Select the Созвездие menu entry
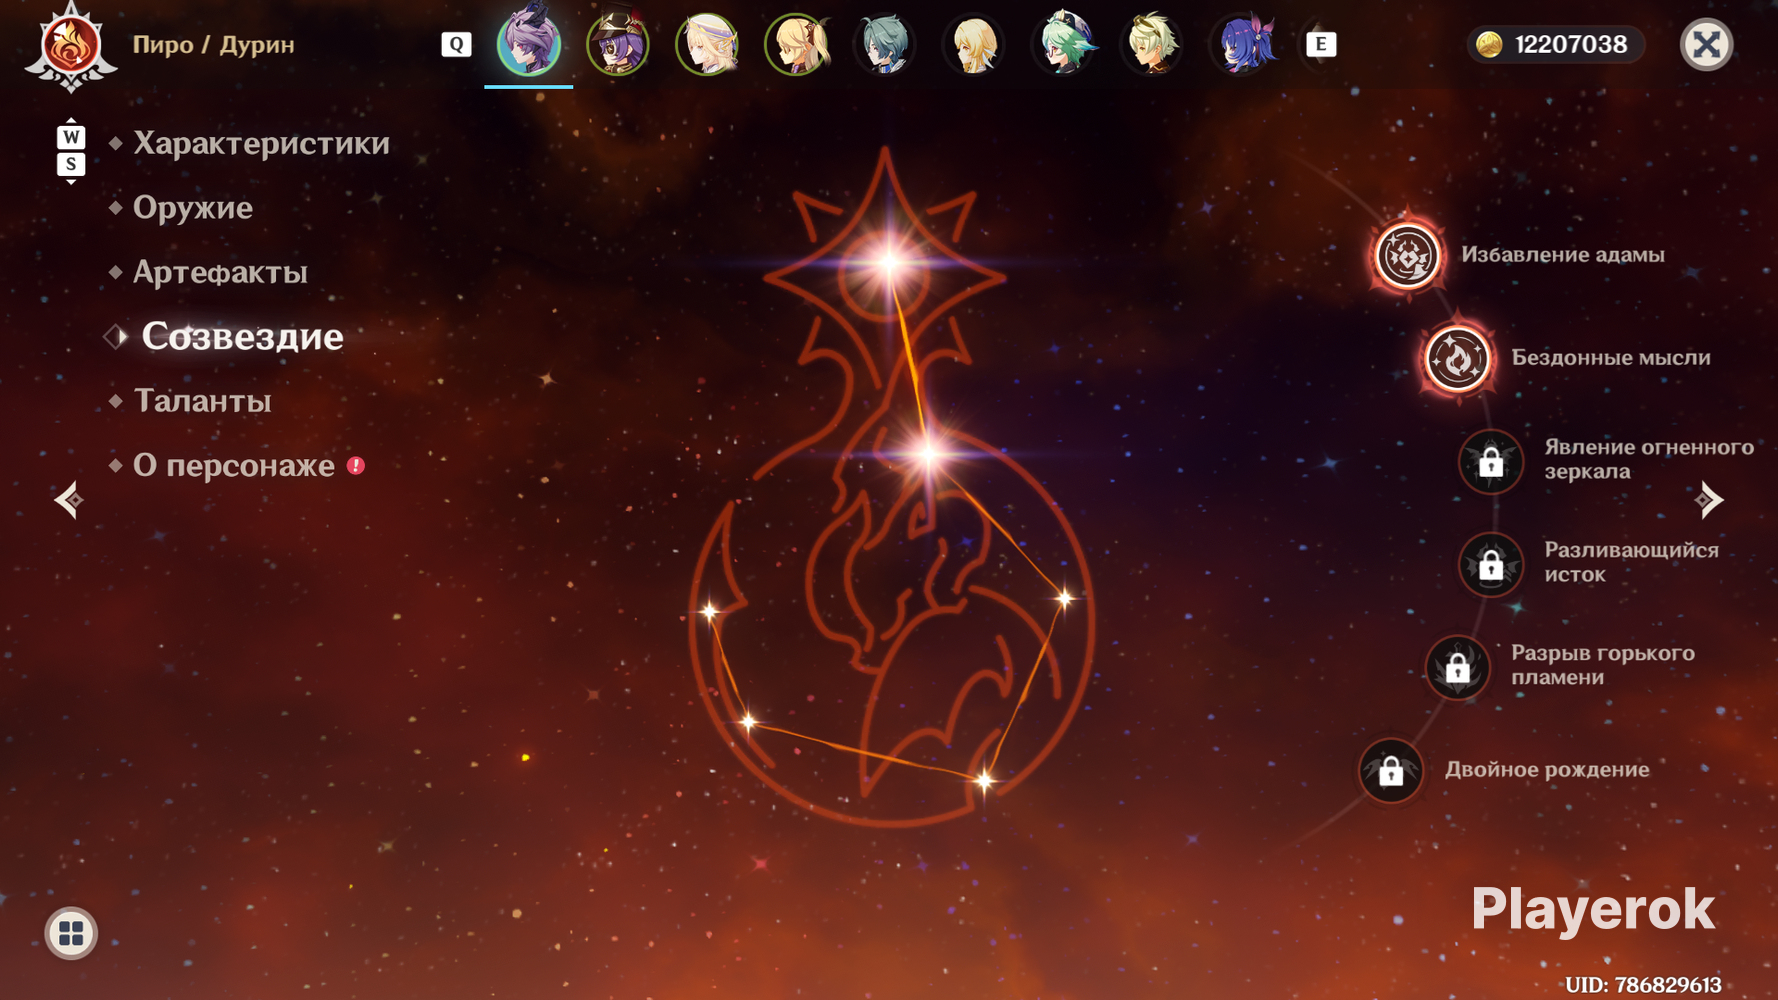This screenshot has width=1778, height=1000. pyautogui.click(x=242, y=337)
